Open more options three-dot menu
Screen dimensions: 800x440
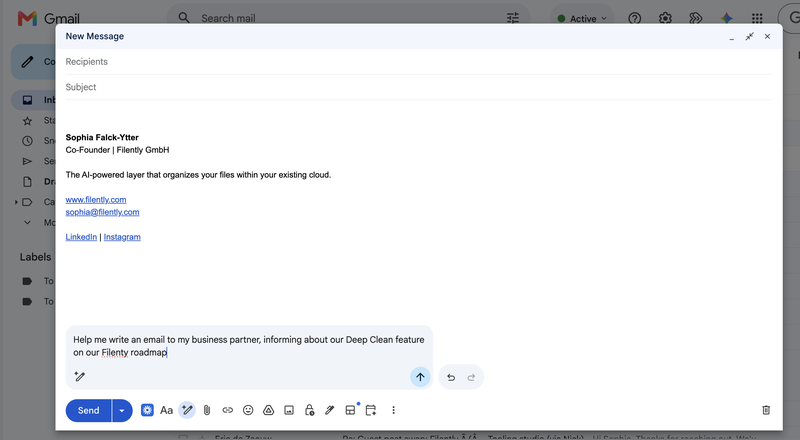pos(393,410)
